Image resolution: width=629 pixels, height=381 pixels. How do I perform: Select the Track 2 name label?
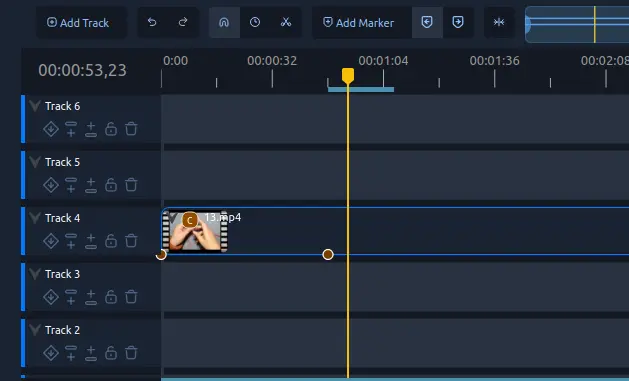coord(63,330)
